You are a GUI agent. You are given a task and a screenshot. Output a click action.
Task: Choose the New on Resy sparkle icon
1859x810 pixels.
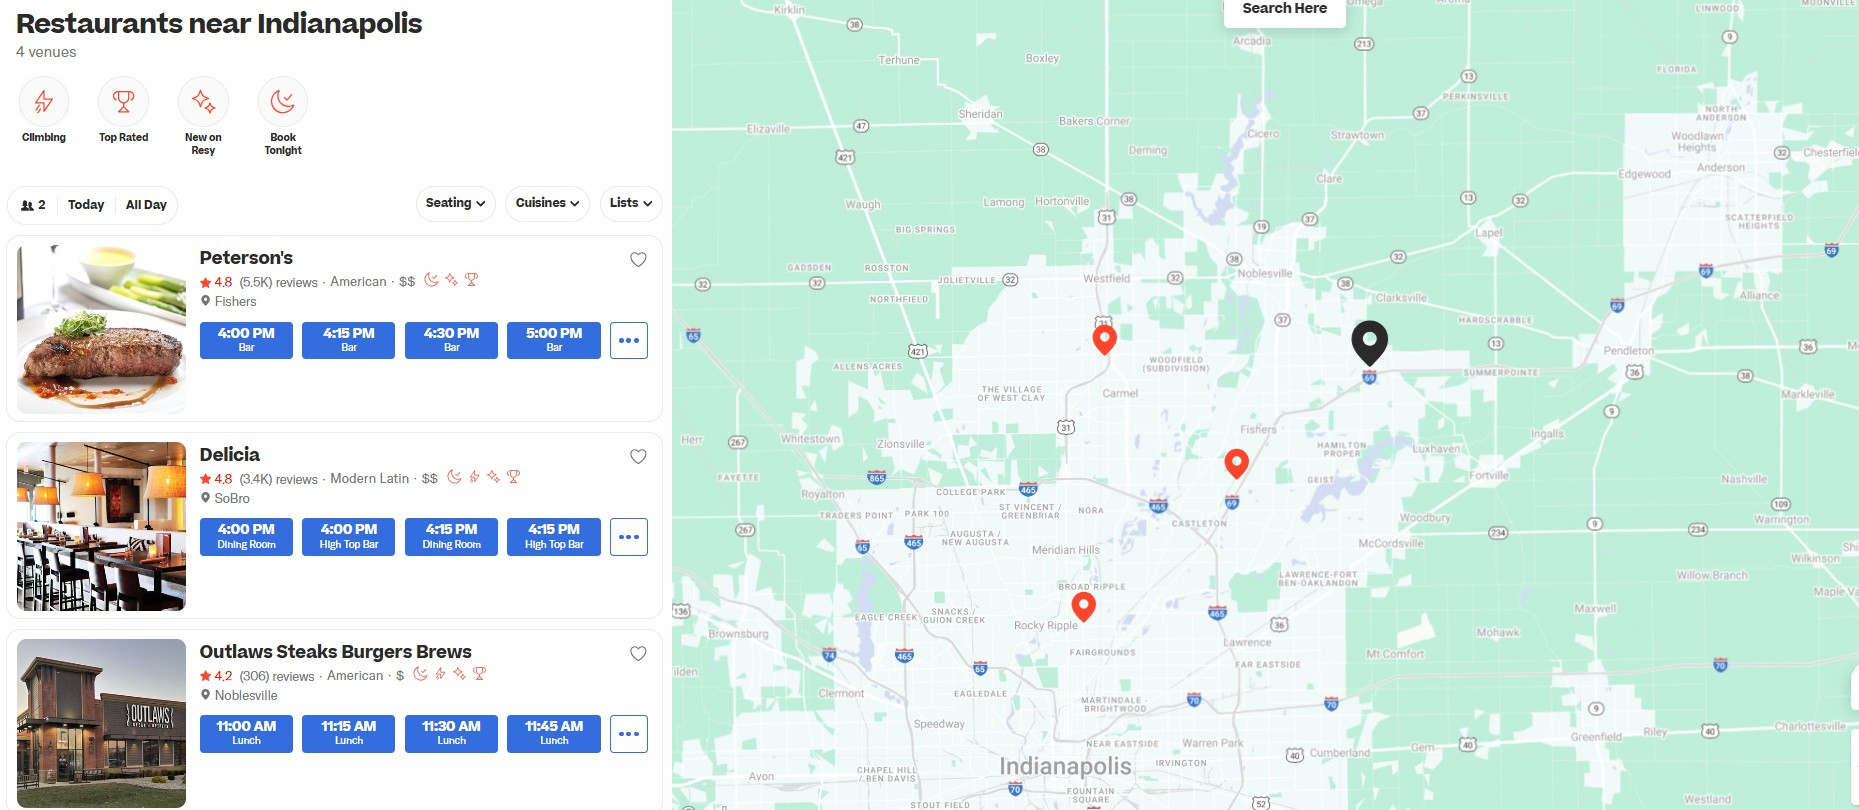coord(203,102)
